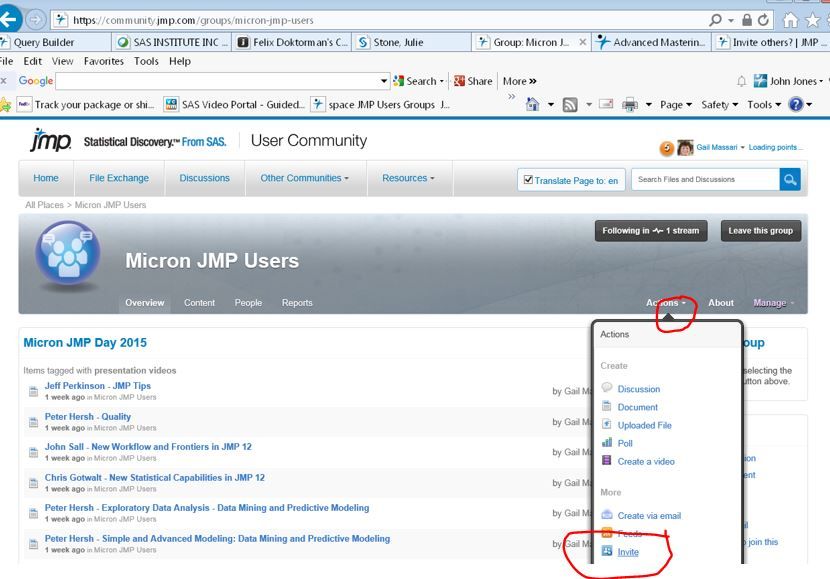Open the Edit menu
This screenshot has width=830, height=579.
(32, 61)
